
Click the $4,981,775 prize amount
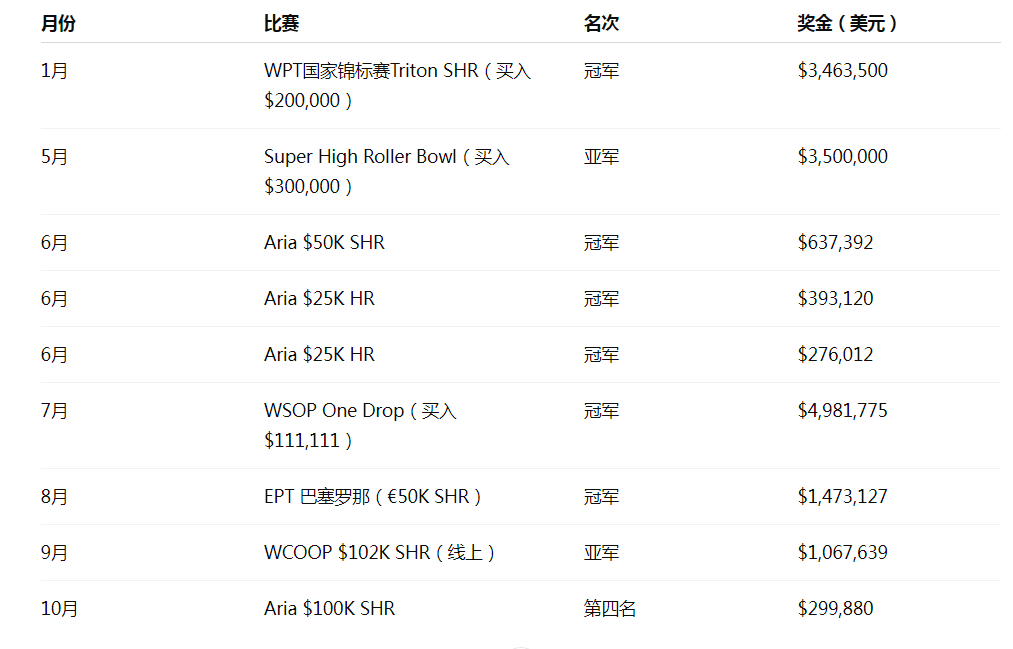click(842, 411)
